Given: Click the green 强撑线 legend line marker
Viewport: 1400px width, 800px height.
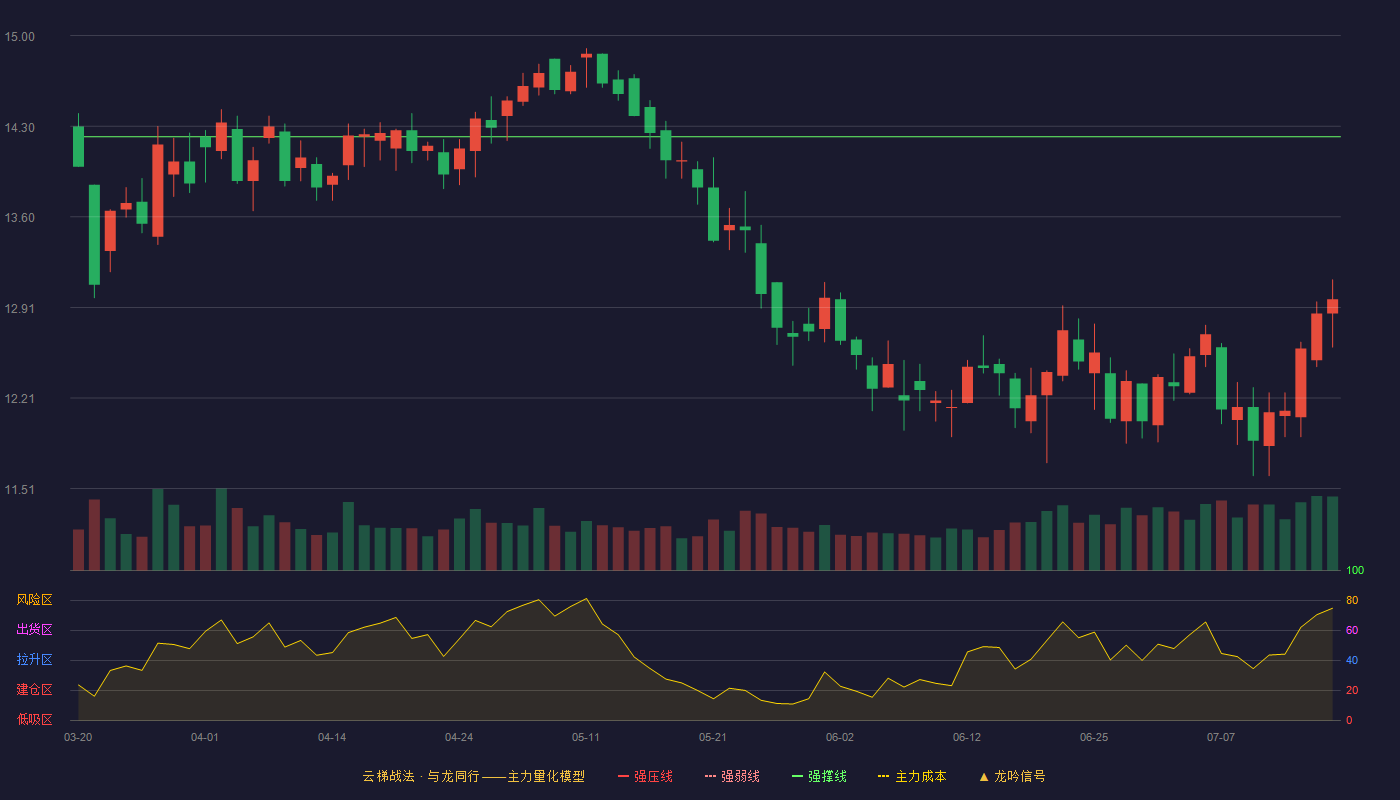Looking at the screenshot, I should click(798, 776).
